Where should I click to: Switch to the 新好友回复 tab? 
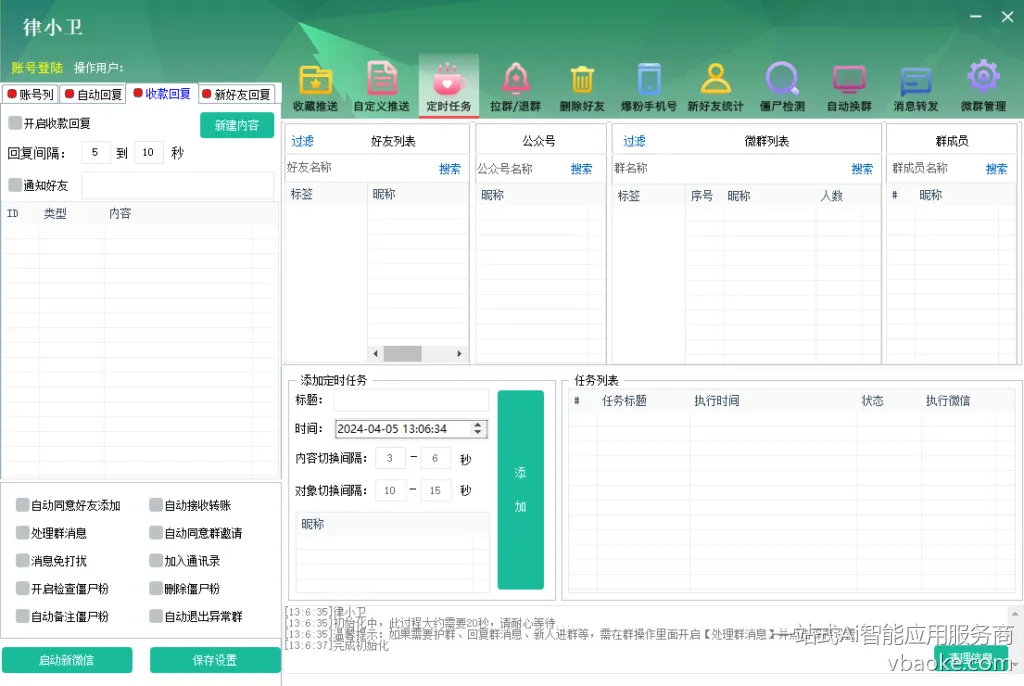[236, 95]
